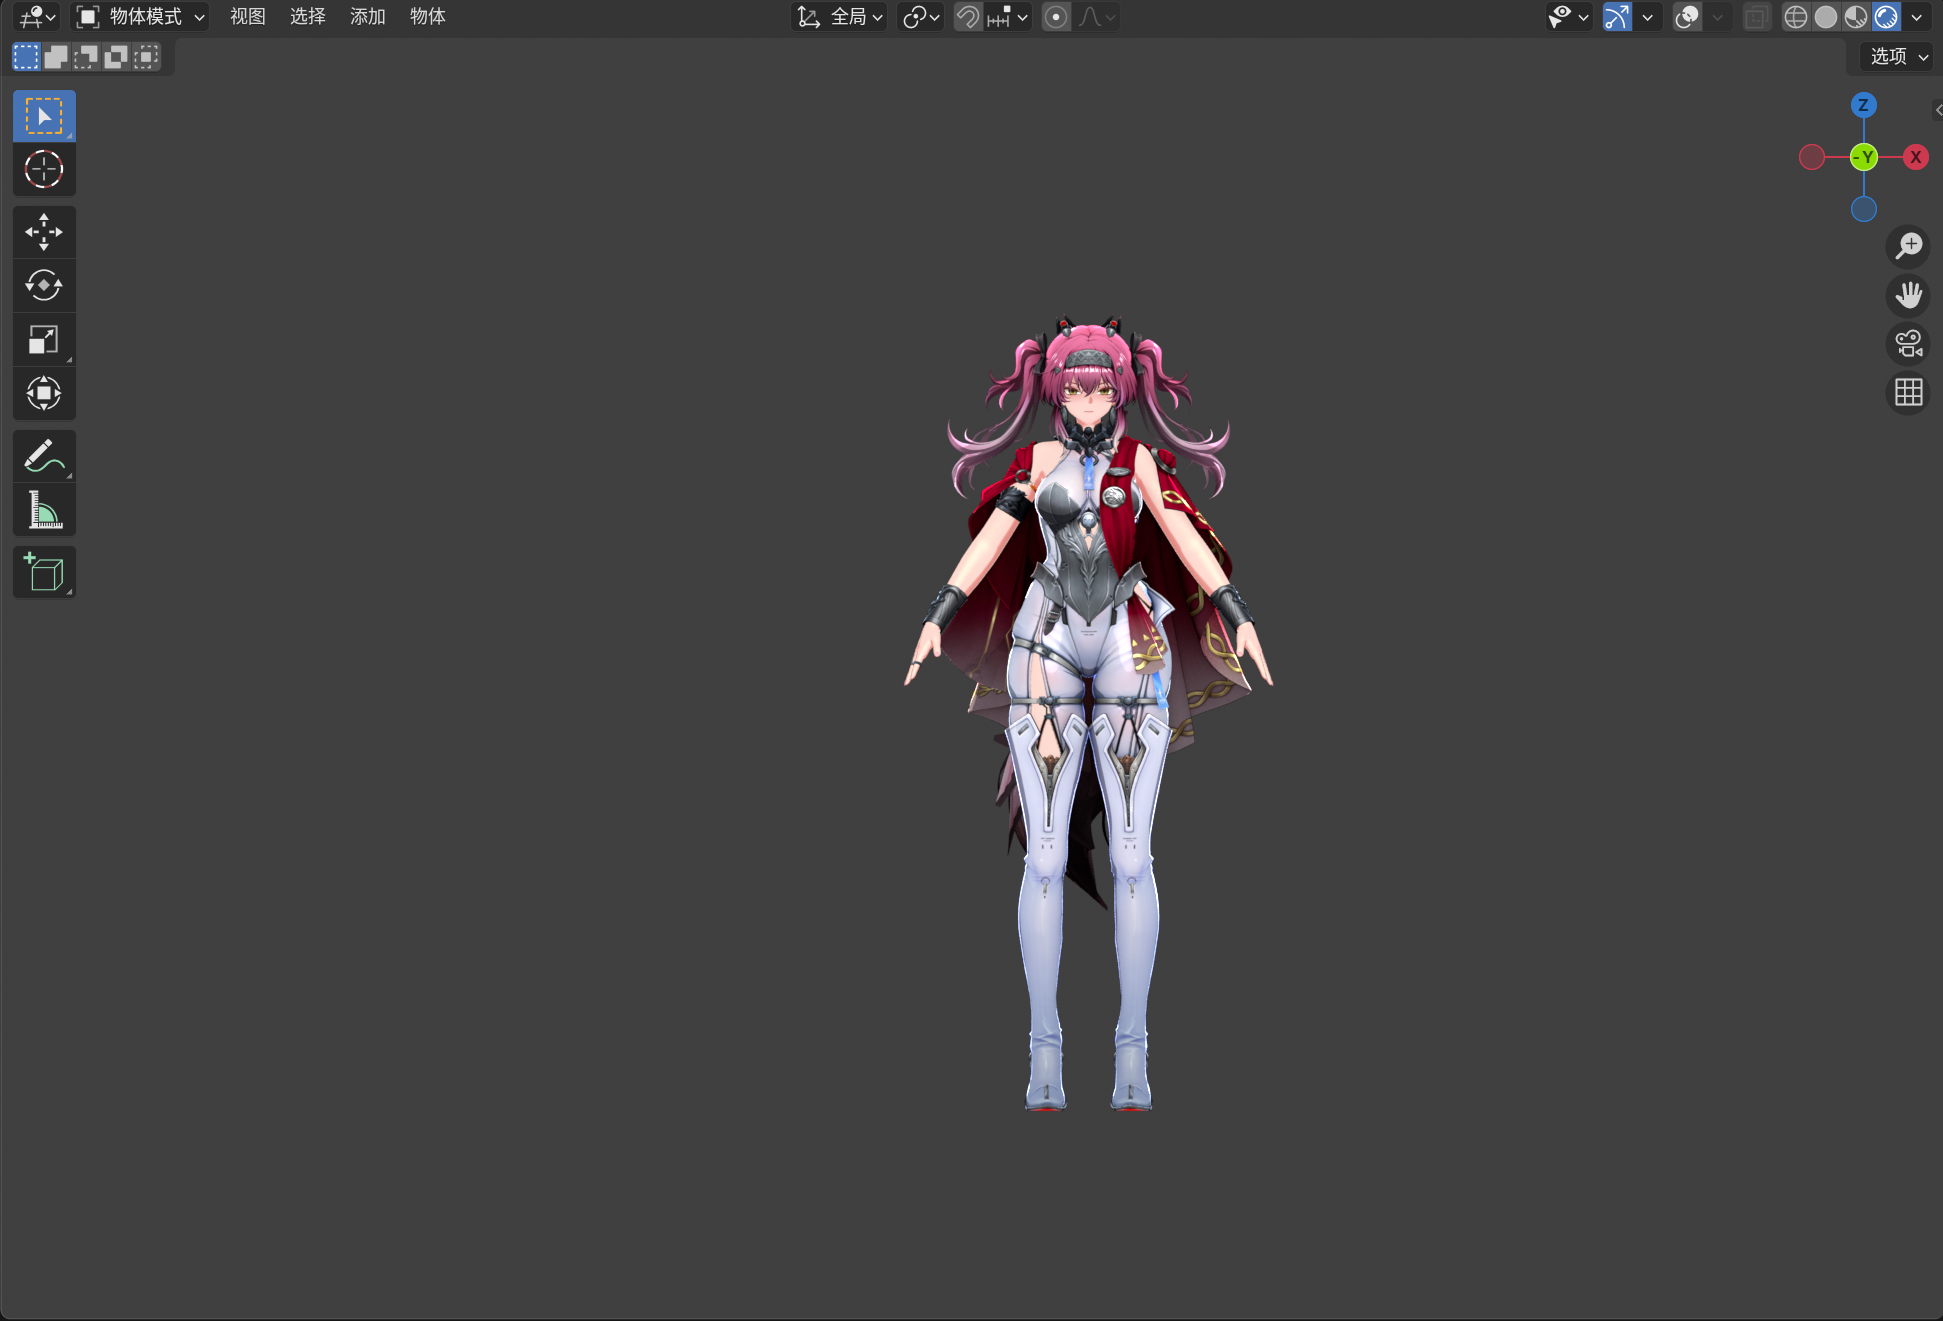Choose the Move tool
This screenshot has height=1321, width=1943.
click(x=44, y=232)
